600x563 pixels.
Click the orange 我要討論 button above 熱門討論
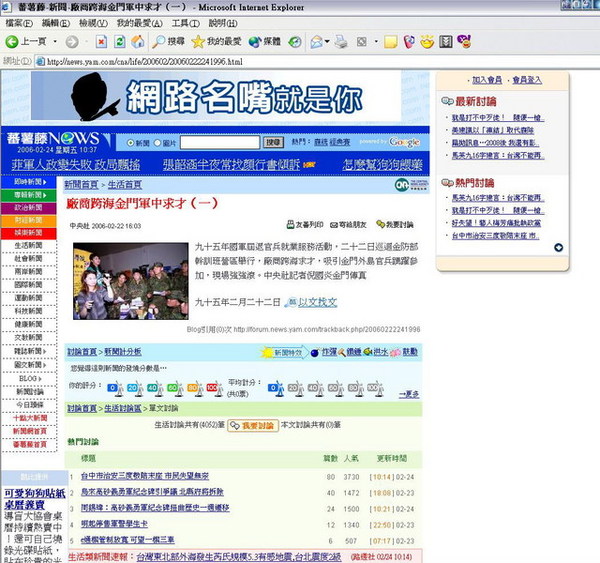(x=253, y=426)
